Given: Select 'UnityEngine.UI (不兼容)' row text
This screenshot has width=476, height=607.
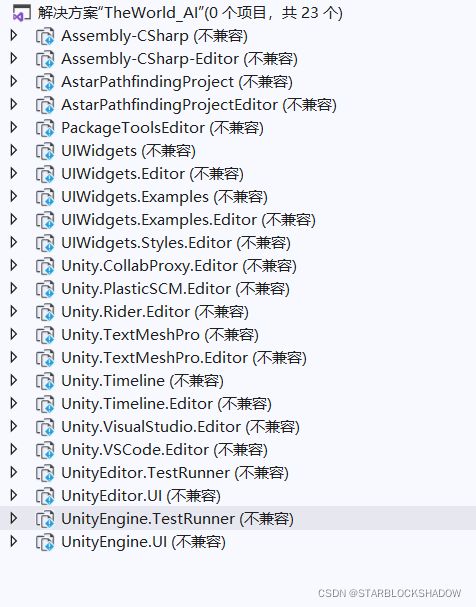Looking at the screenshot, I should click(x=143, y=542).
